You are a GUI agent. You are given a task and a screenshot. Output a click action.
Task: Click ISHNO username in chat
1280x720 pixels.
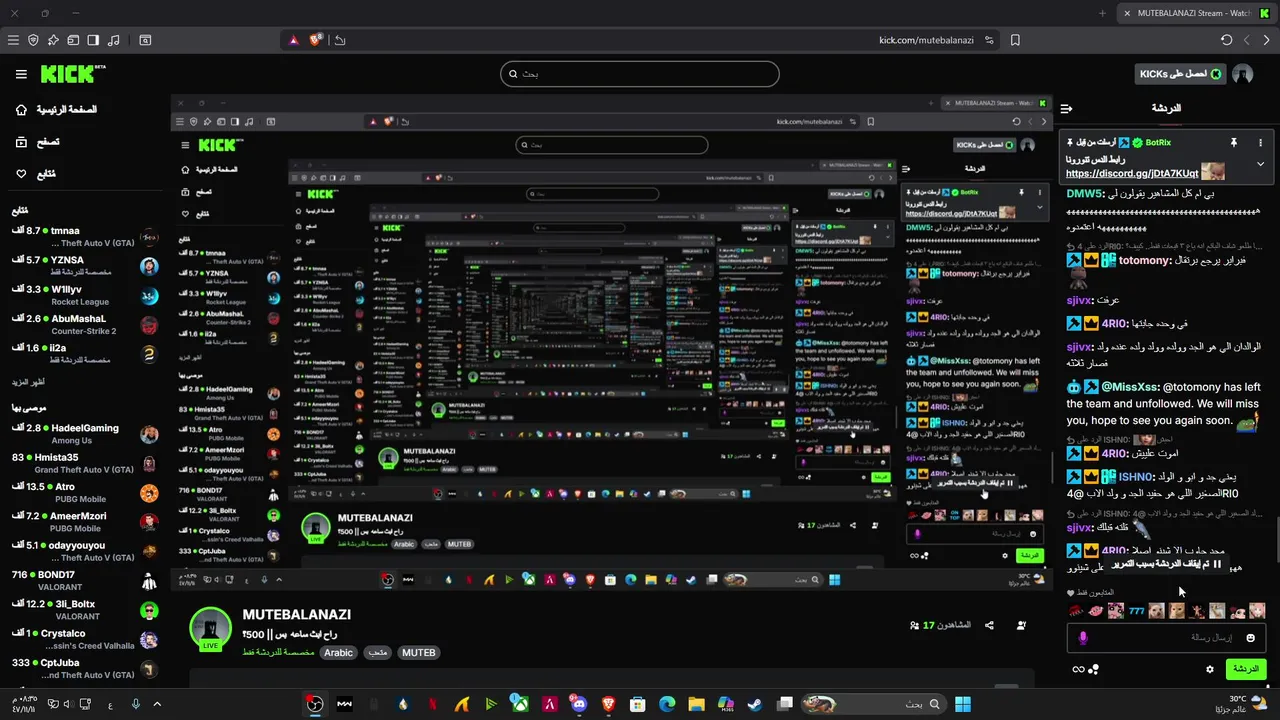[x=1136, y=477]
